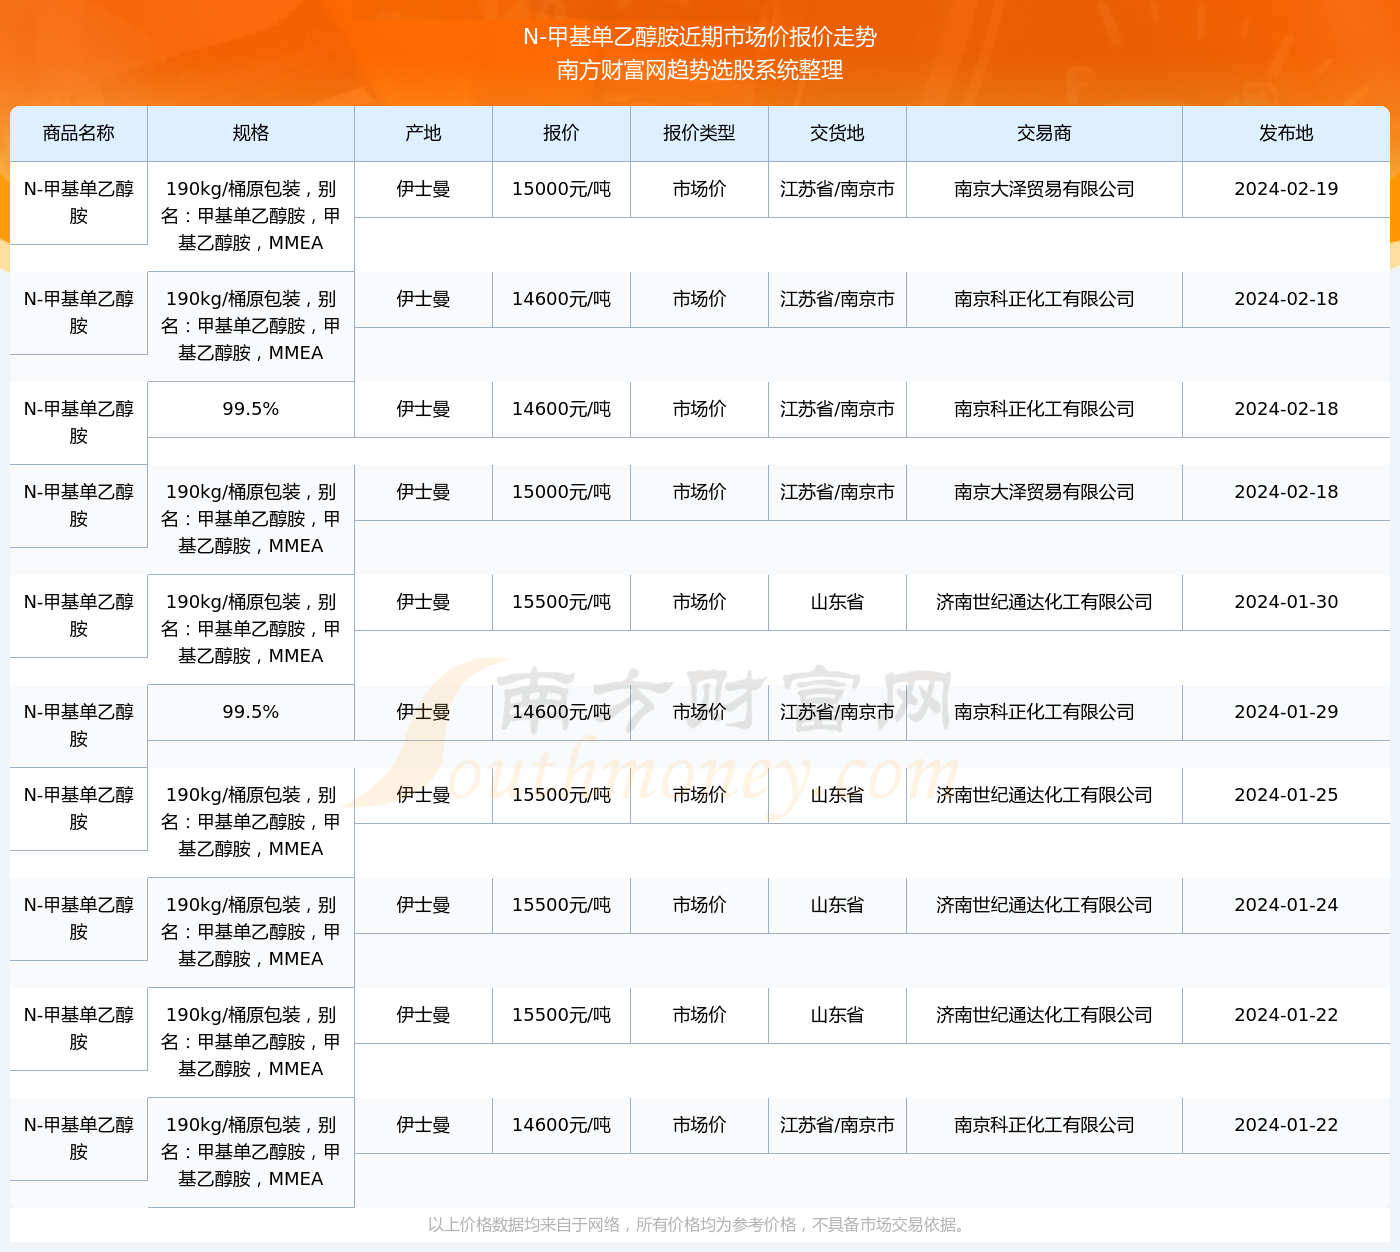Select the 190kg/桶 spec in the 2024-01-24 row
1400x1252 pixels.
(251, 932)
